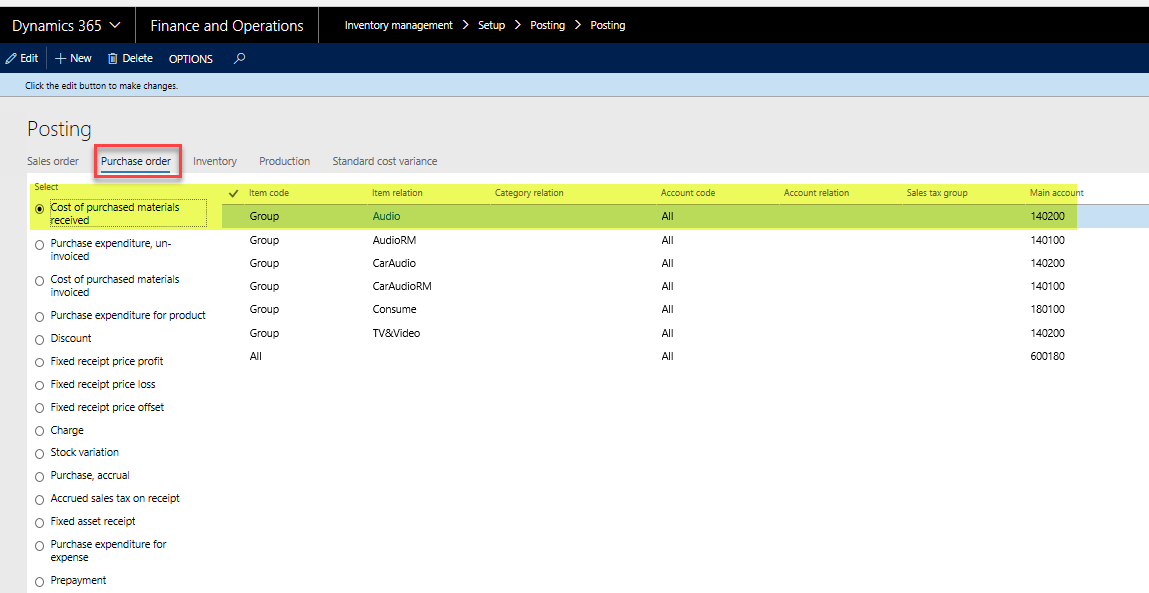Sort by the Item relation column header

[x=397, y=193]
